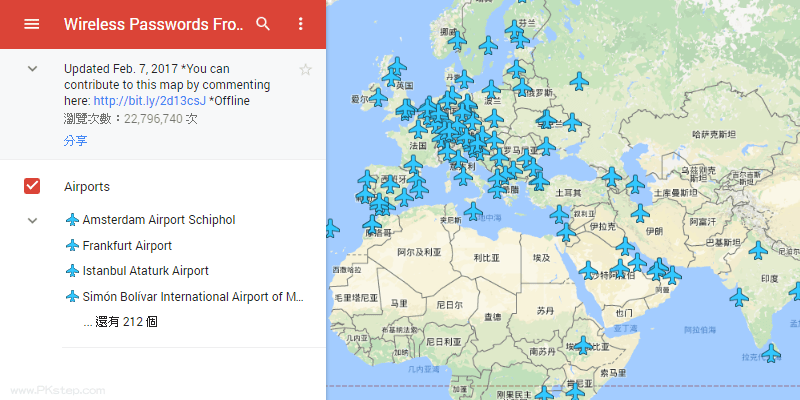Expand the '... 還有 212 個' remaining items

tap(120, 322)
